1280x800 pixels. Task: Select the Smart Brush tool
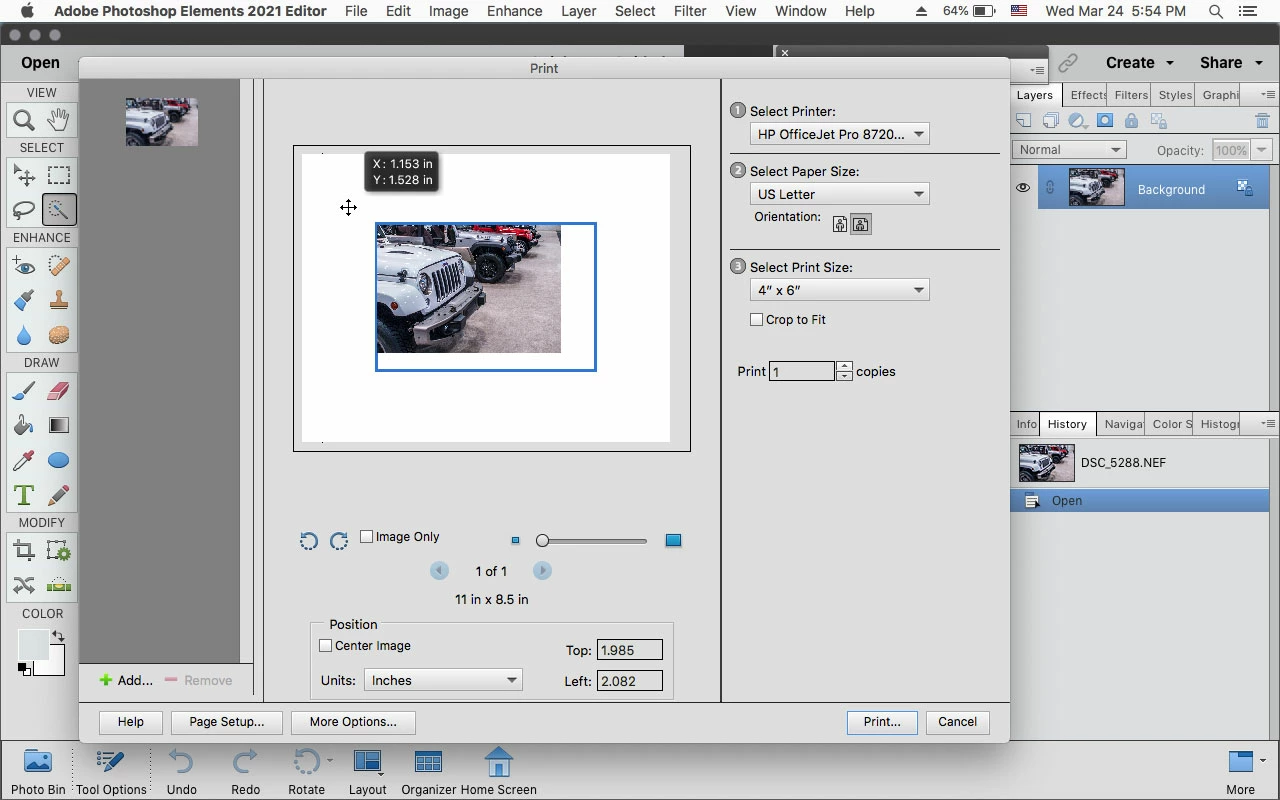24,300
